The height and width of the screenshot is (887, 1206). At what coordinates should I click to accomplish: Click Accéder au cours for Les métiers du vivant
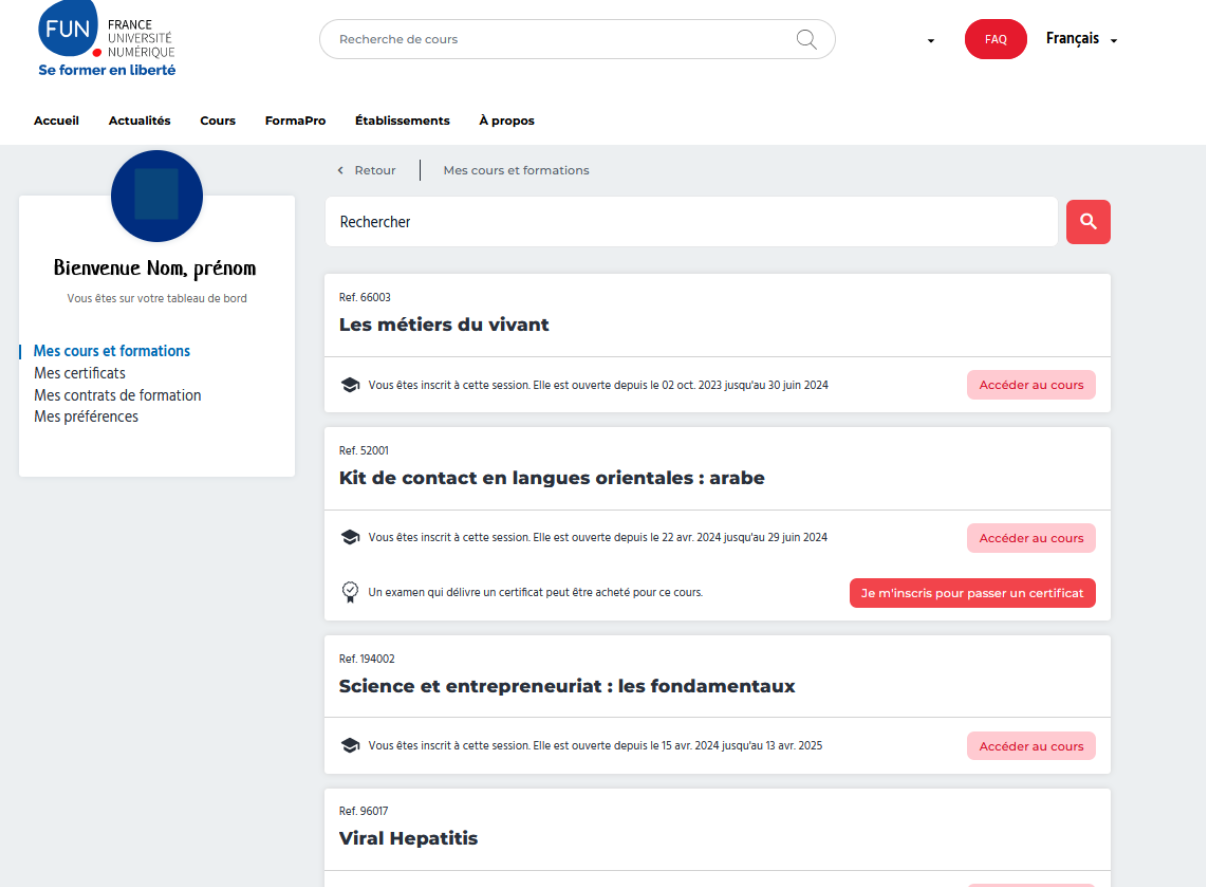click(x=1031, y=385)
